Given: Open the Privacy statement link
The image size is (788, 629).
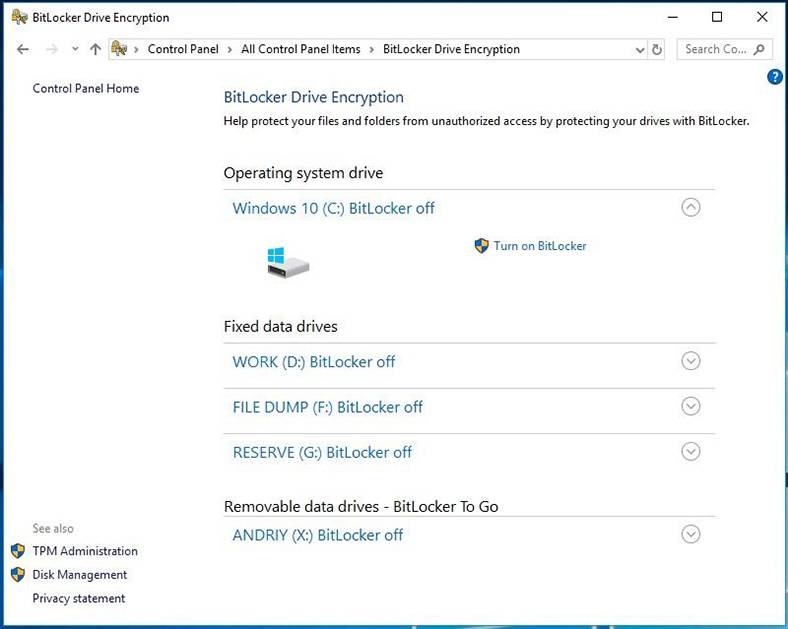Looking at the screenshot, I should coord(78,598).
